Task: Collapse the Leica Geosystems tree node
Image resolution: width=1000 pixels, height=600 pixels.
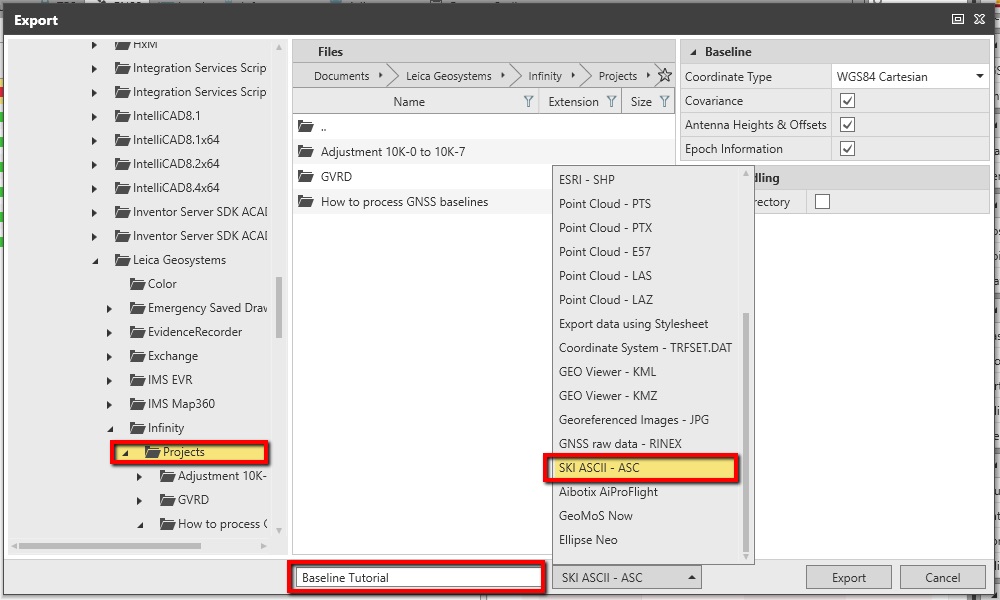Action: pyautogui.click(x=95, y=261)
